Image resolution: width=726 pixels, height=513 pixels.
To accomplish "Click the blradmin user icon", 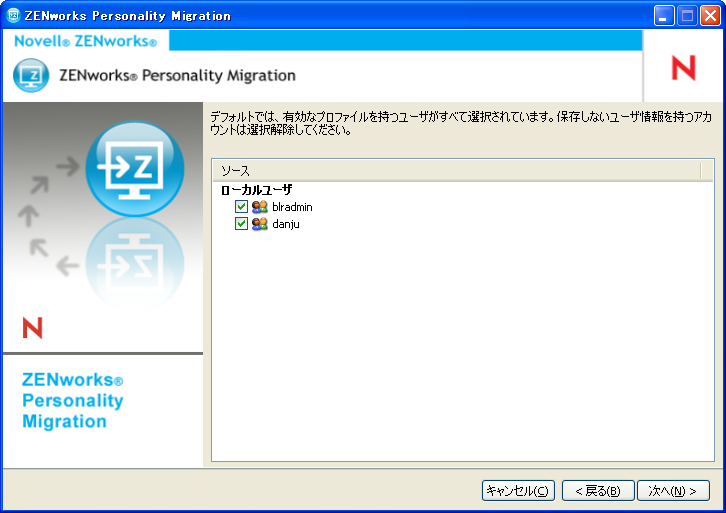I will 260,206.
